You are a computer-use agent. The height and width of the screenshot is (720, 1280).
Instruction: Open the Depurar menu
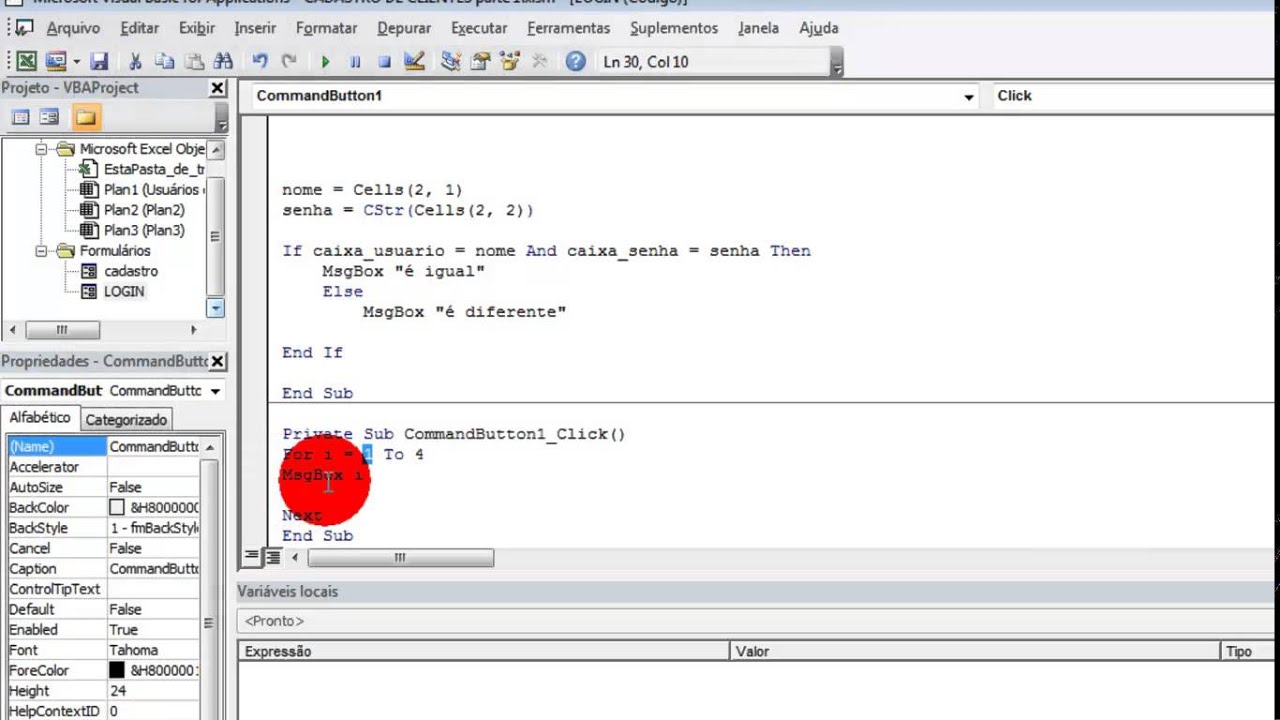405,28
